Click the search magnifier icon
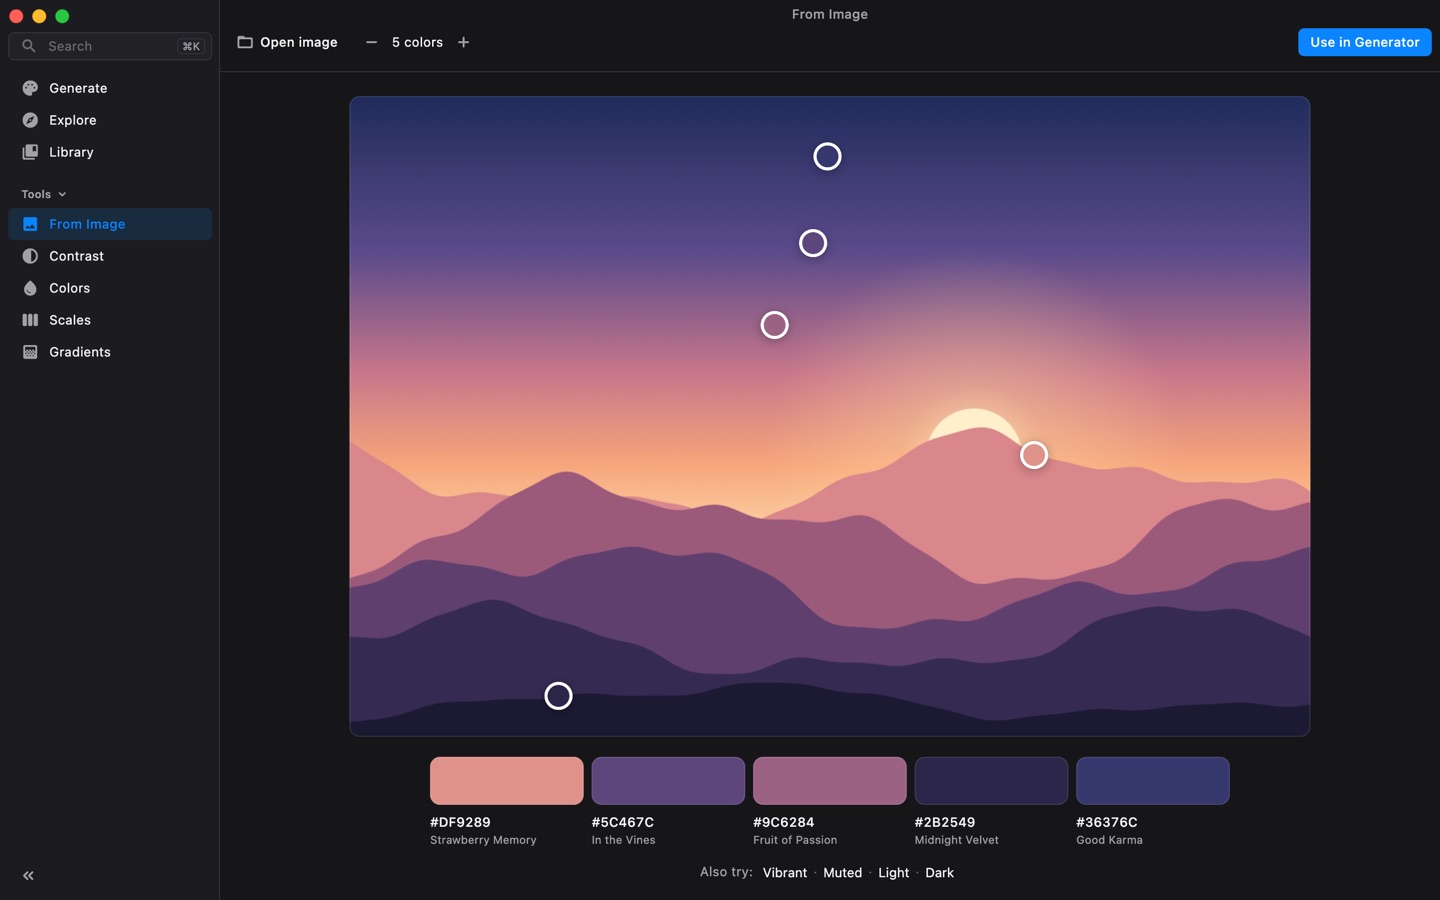Screen dimensions: 1440x900 pos(29,46)
